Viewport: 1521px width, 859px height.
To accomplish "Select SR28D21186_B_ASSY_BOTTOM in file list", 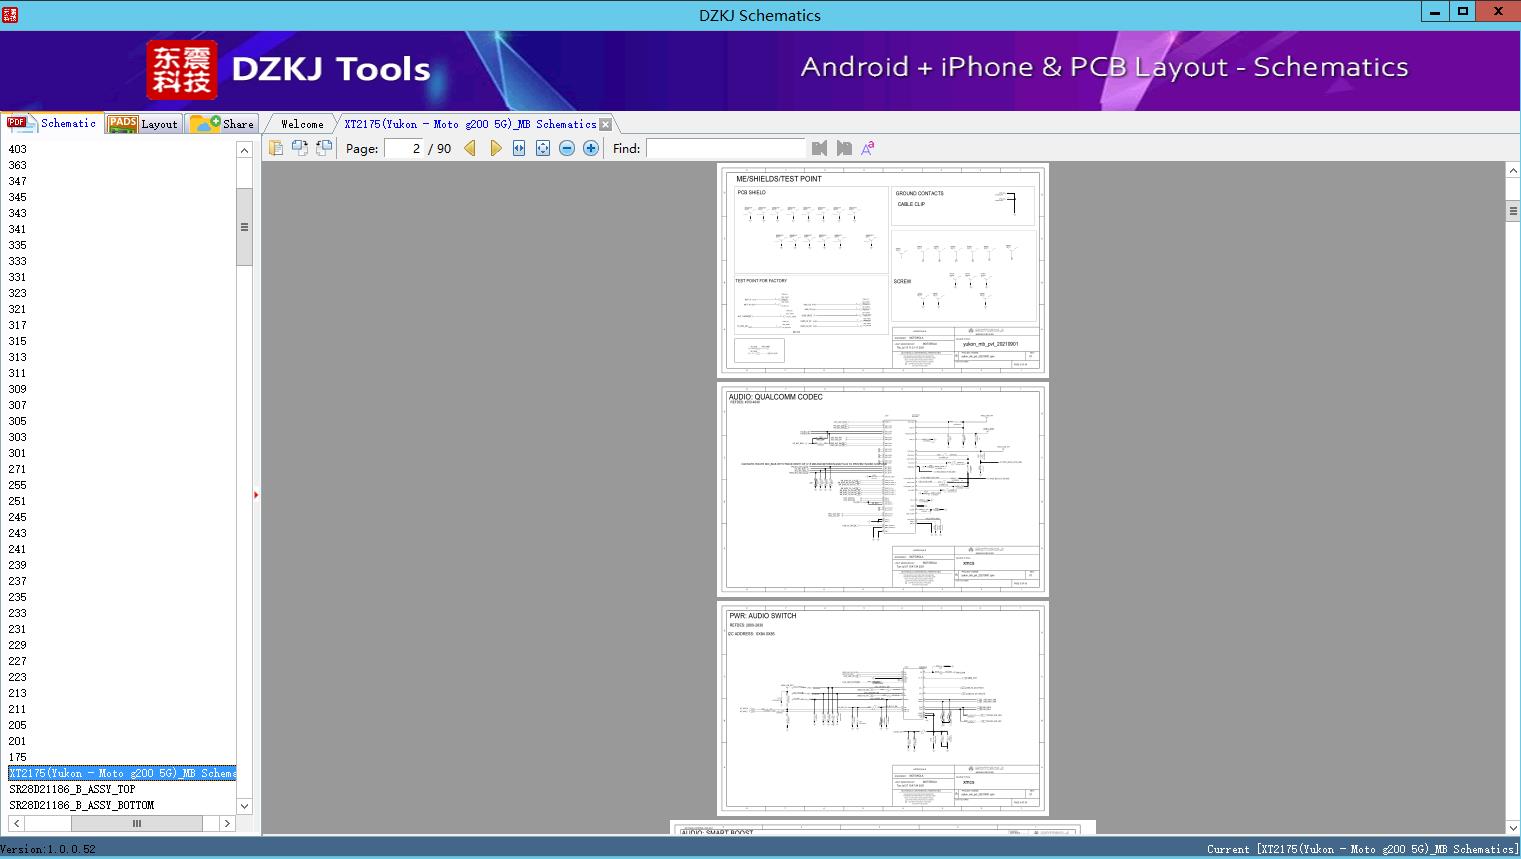I will pyautogui.click(x=82, y=805).
